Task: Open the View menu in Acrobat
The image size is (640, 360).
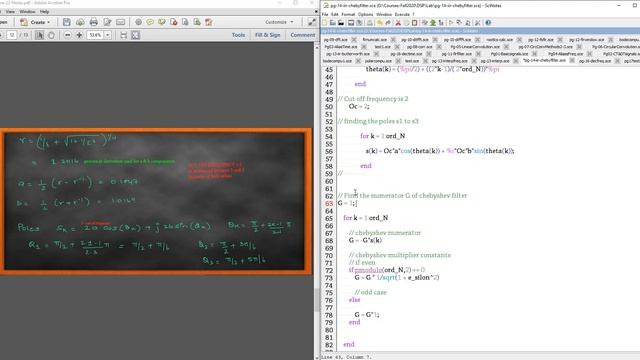Action: [10, 12]
